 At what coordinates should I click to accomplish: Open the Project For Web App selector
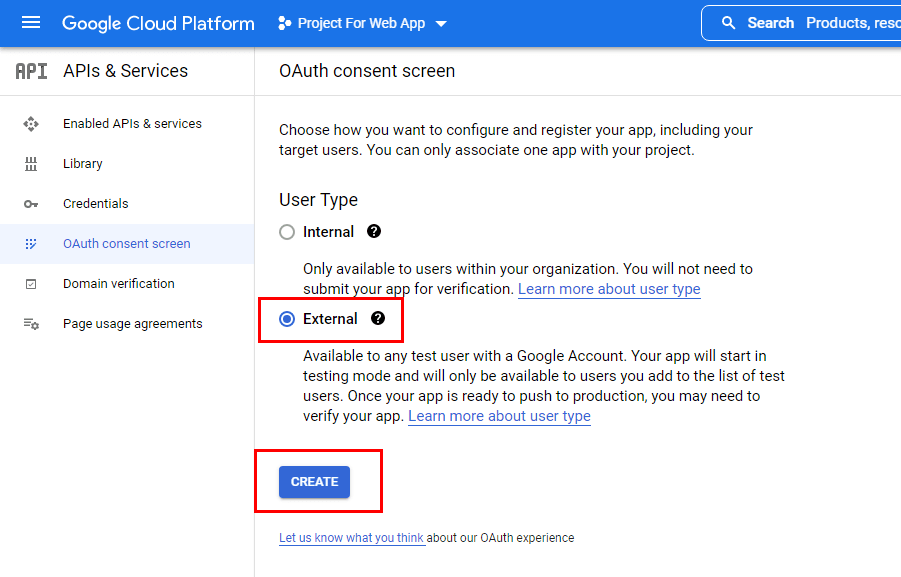(x=362, y=24)
